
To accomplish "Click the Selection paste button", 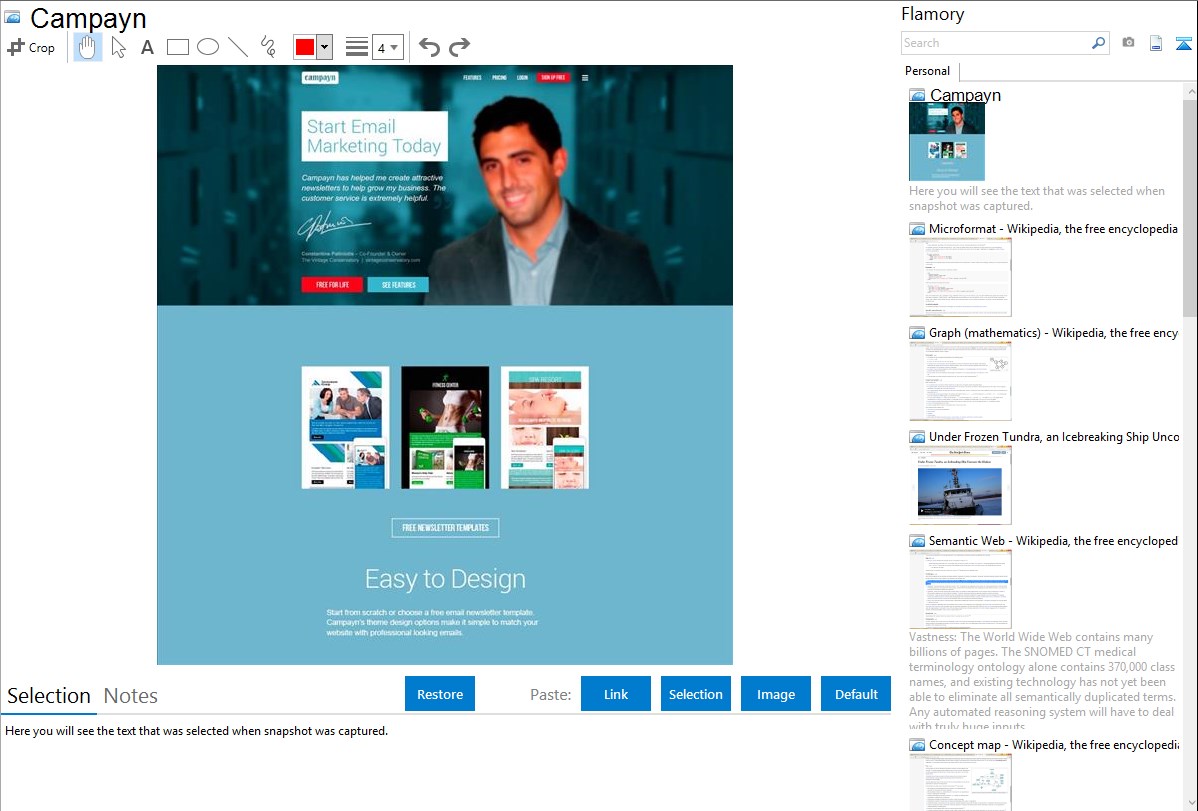I will click(x=696, y=694).
